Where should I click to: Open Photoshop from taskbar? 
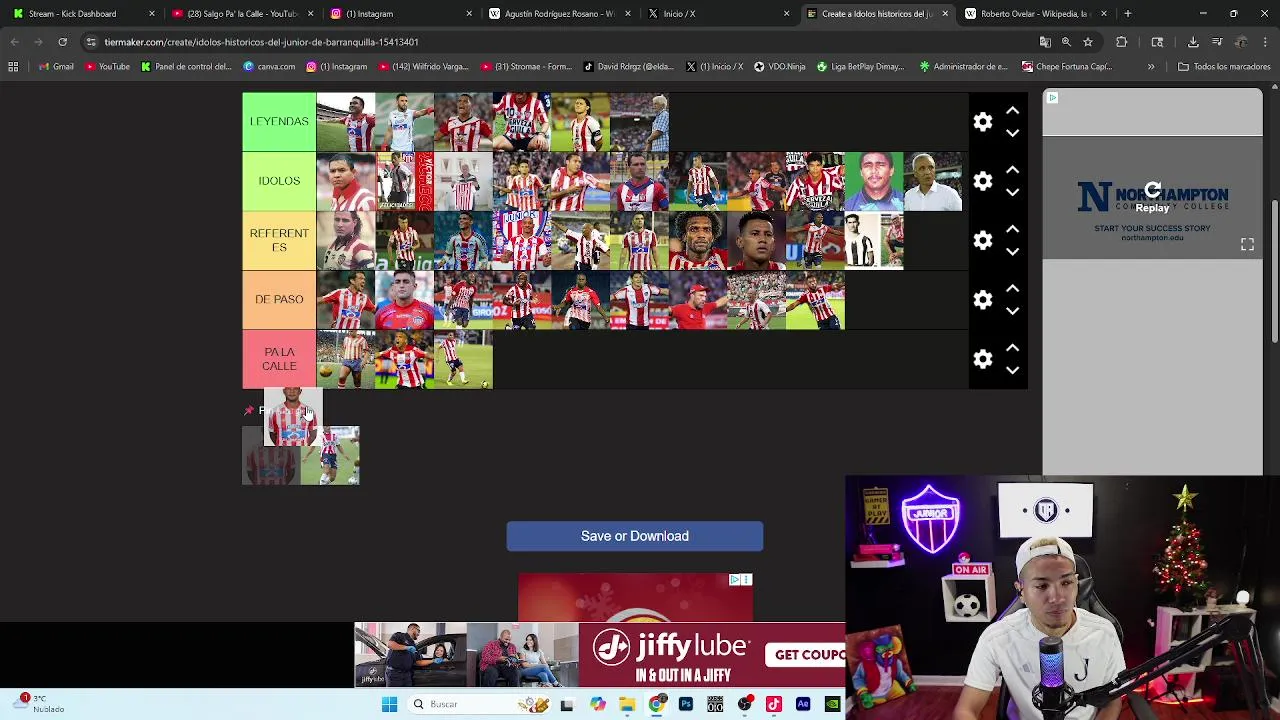tap(686, 704)
